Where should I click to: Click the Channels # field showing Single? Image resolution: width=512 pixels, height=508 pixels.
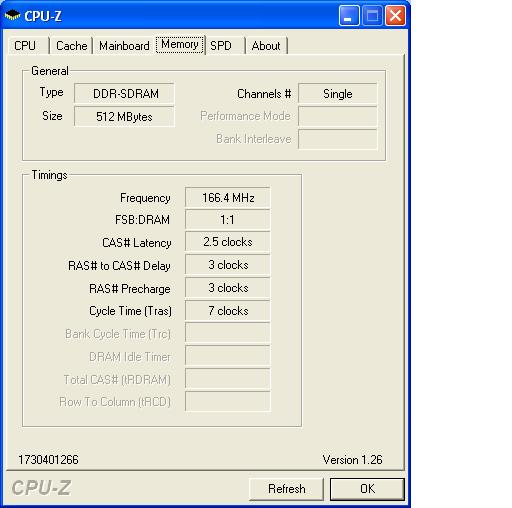pyautogui.click(x=338, y=94)
